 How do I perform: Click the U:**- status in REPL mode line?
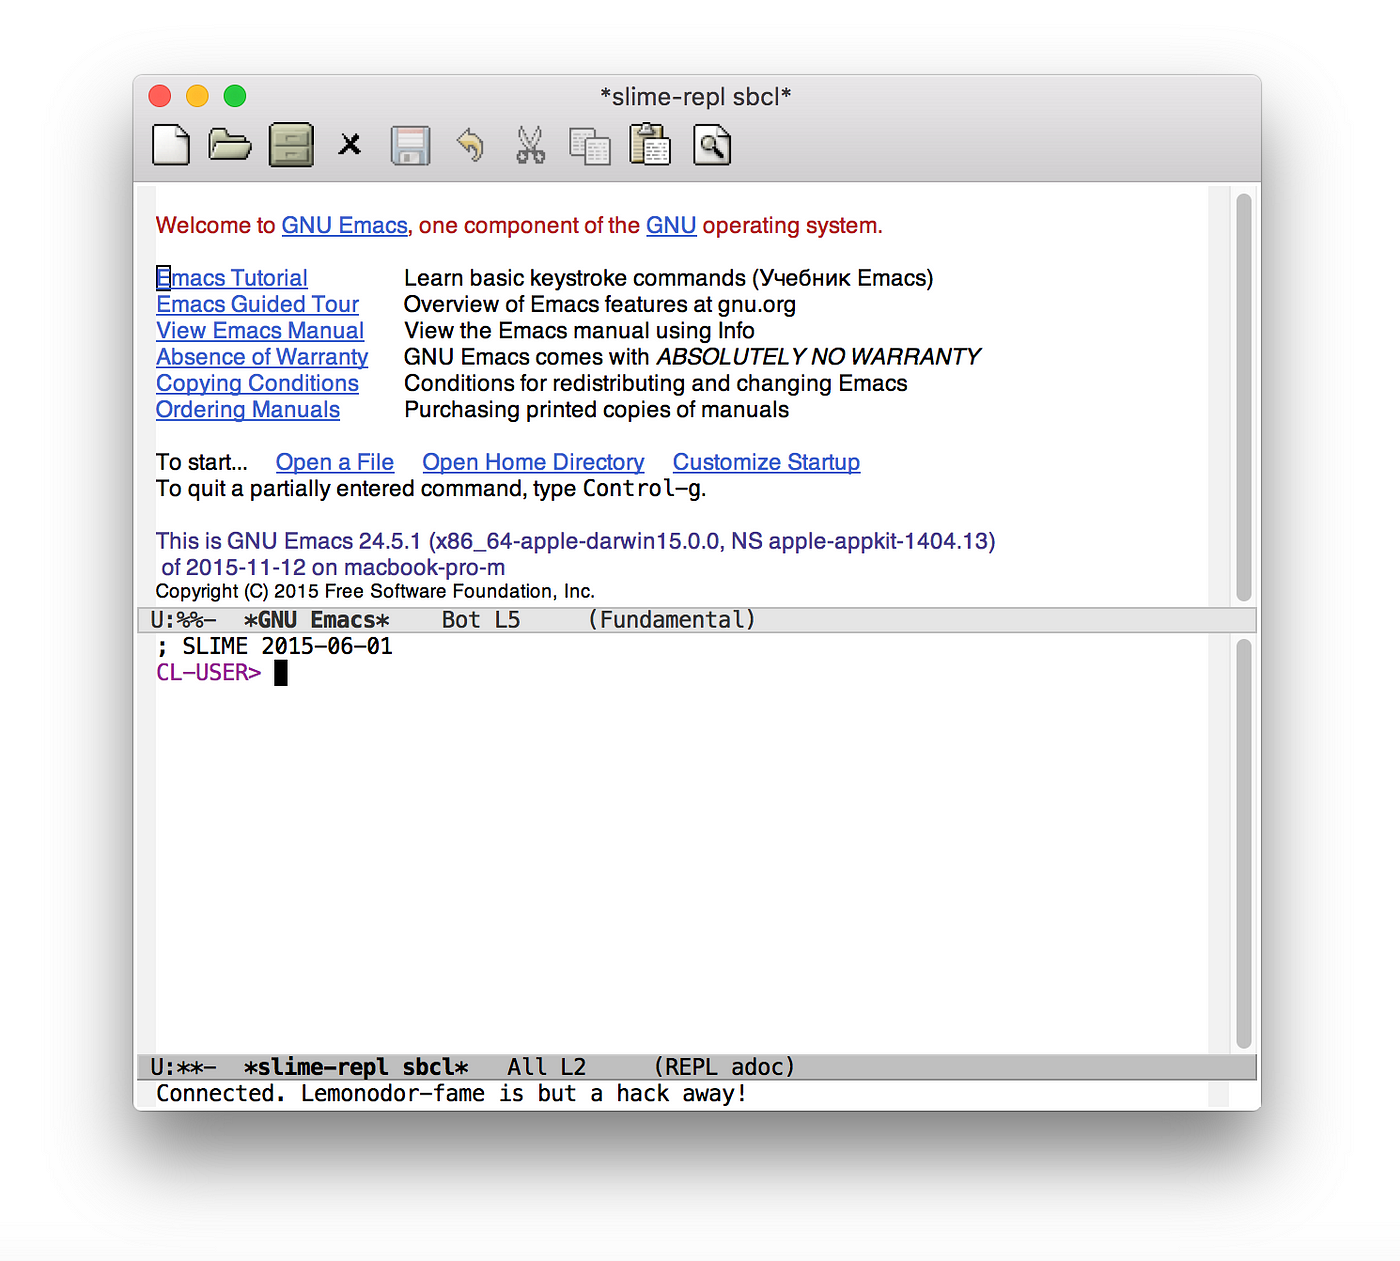(183, 1067)
